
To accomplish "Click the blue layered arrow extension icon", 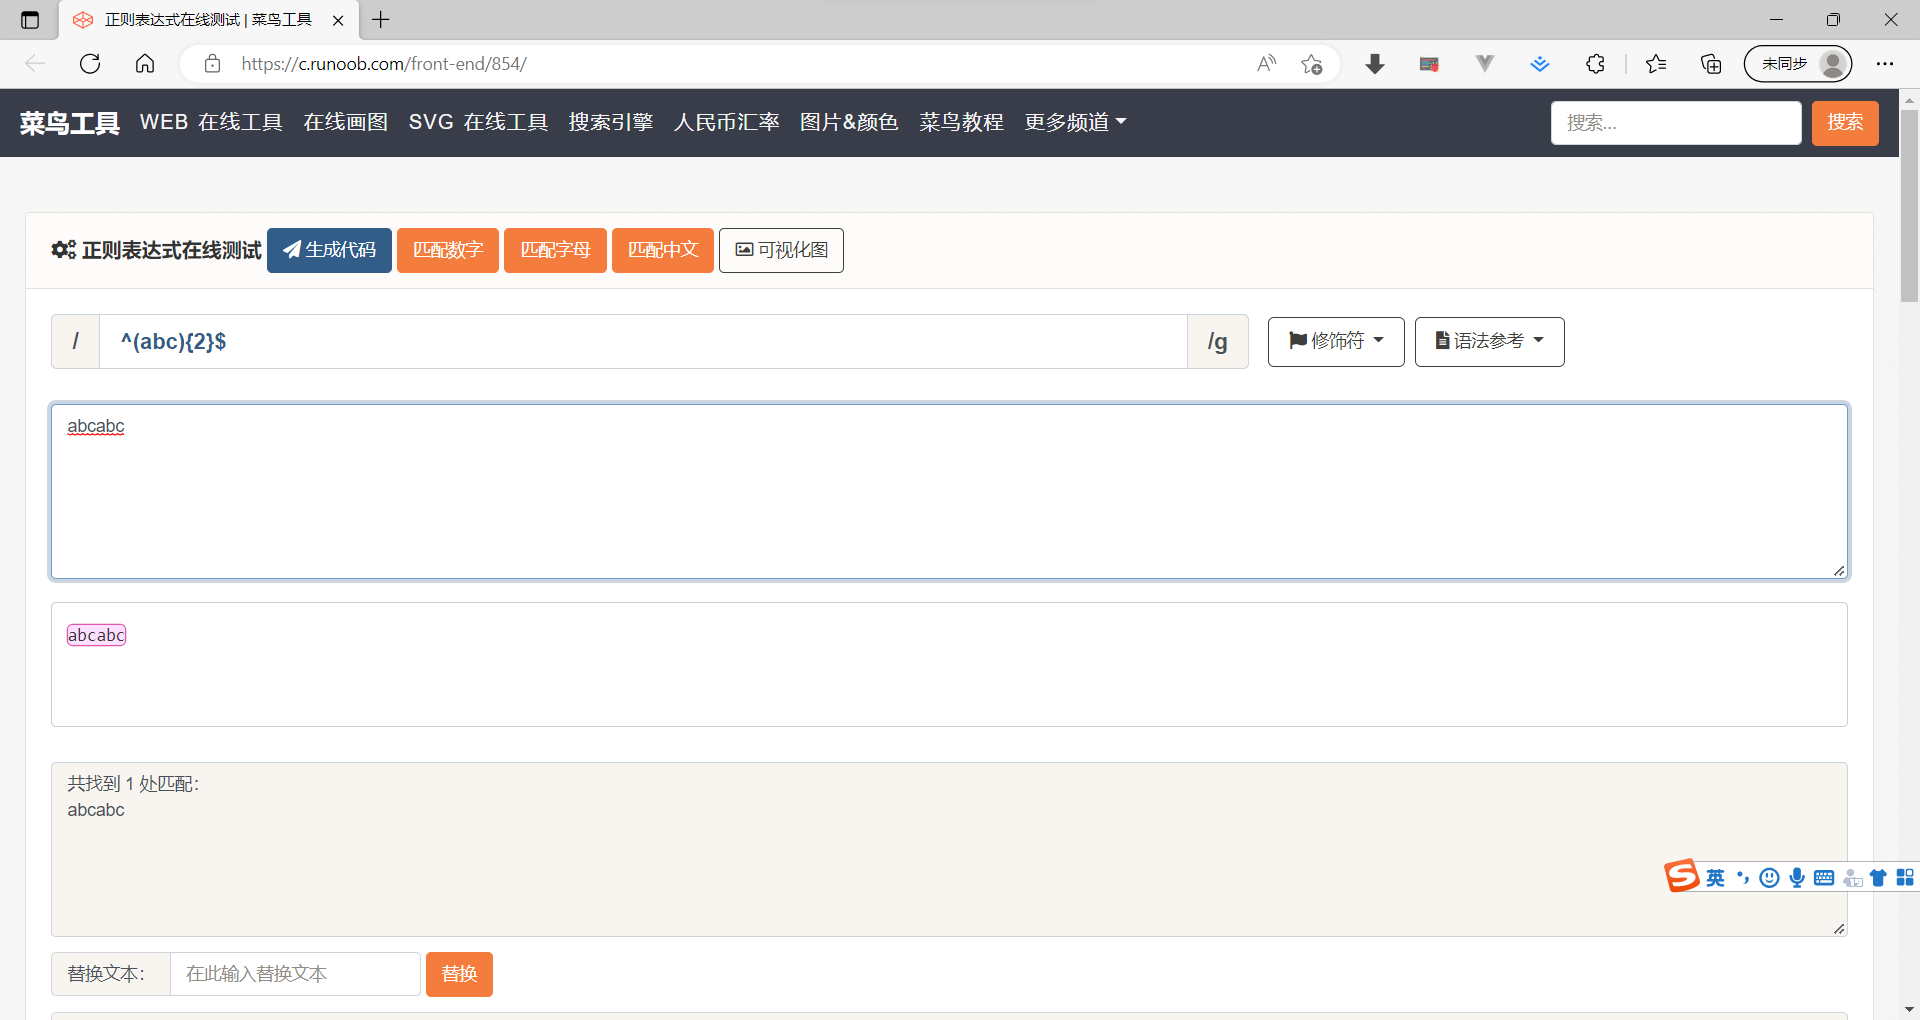I will point(1540,64).
